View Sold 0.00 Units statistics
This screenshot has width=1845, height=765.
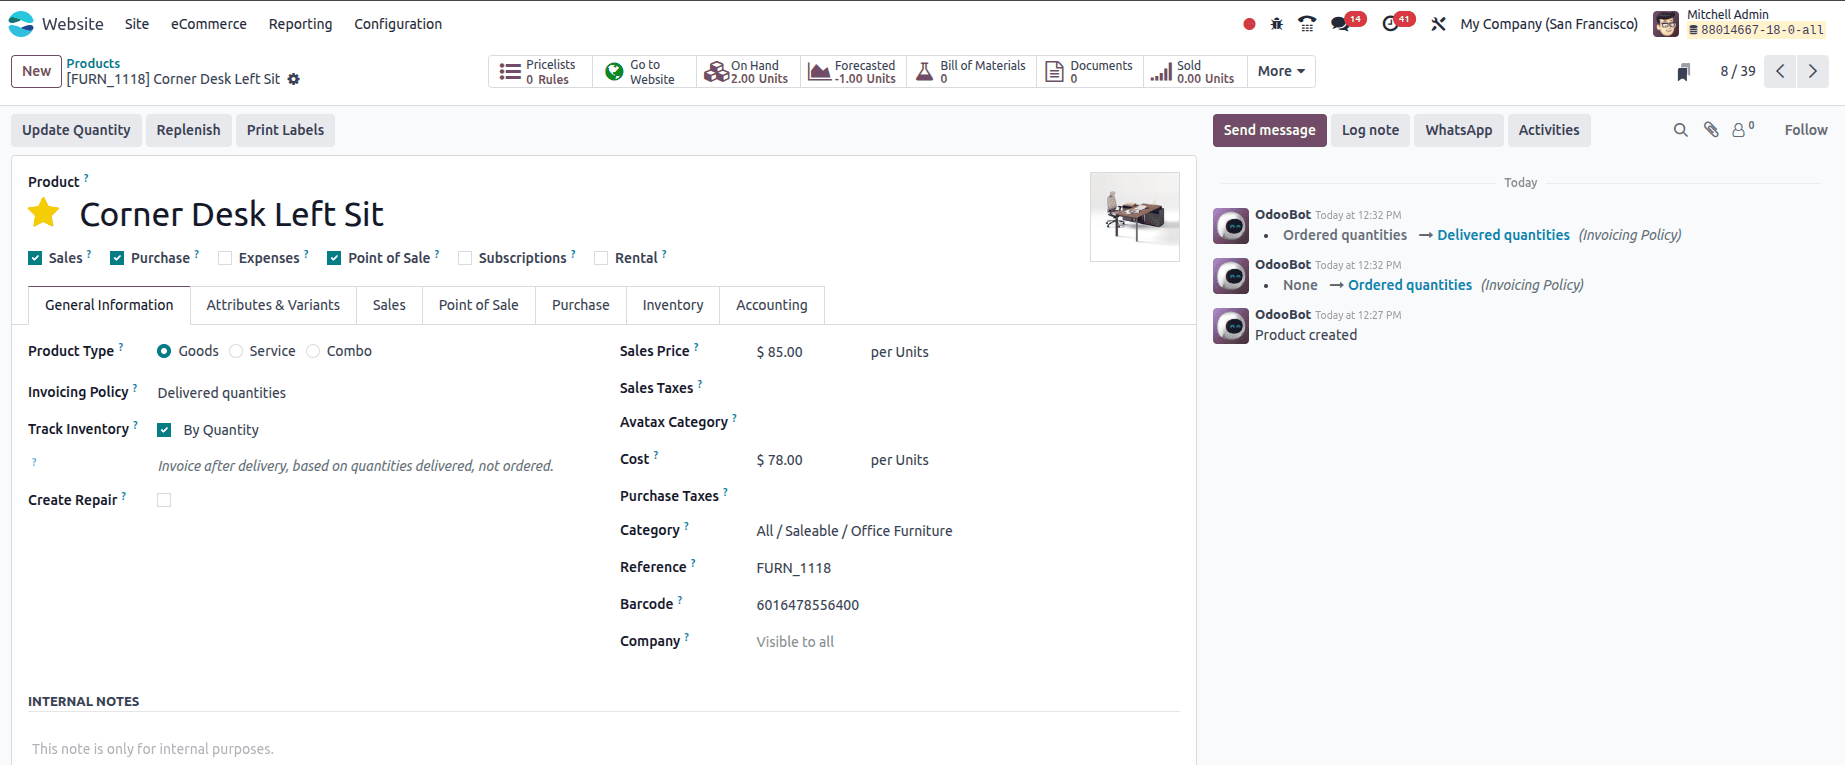[x=1194, y=72]
